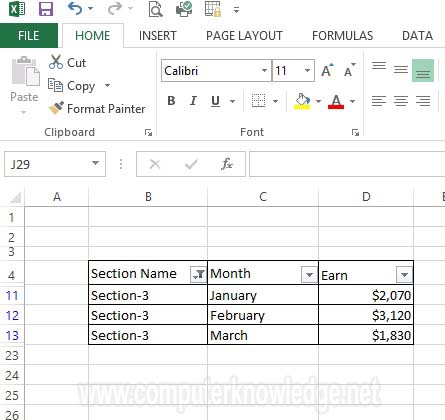Toggle Center alignment

(401, 101)
